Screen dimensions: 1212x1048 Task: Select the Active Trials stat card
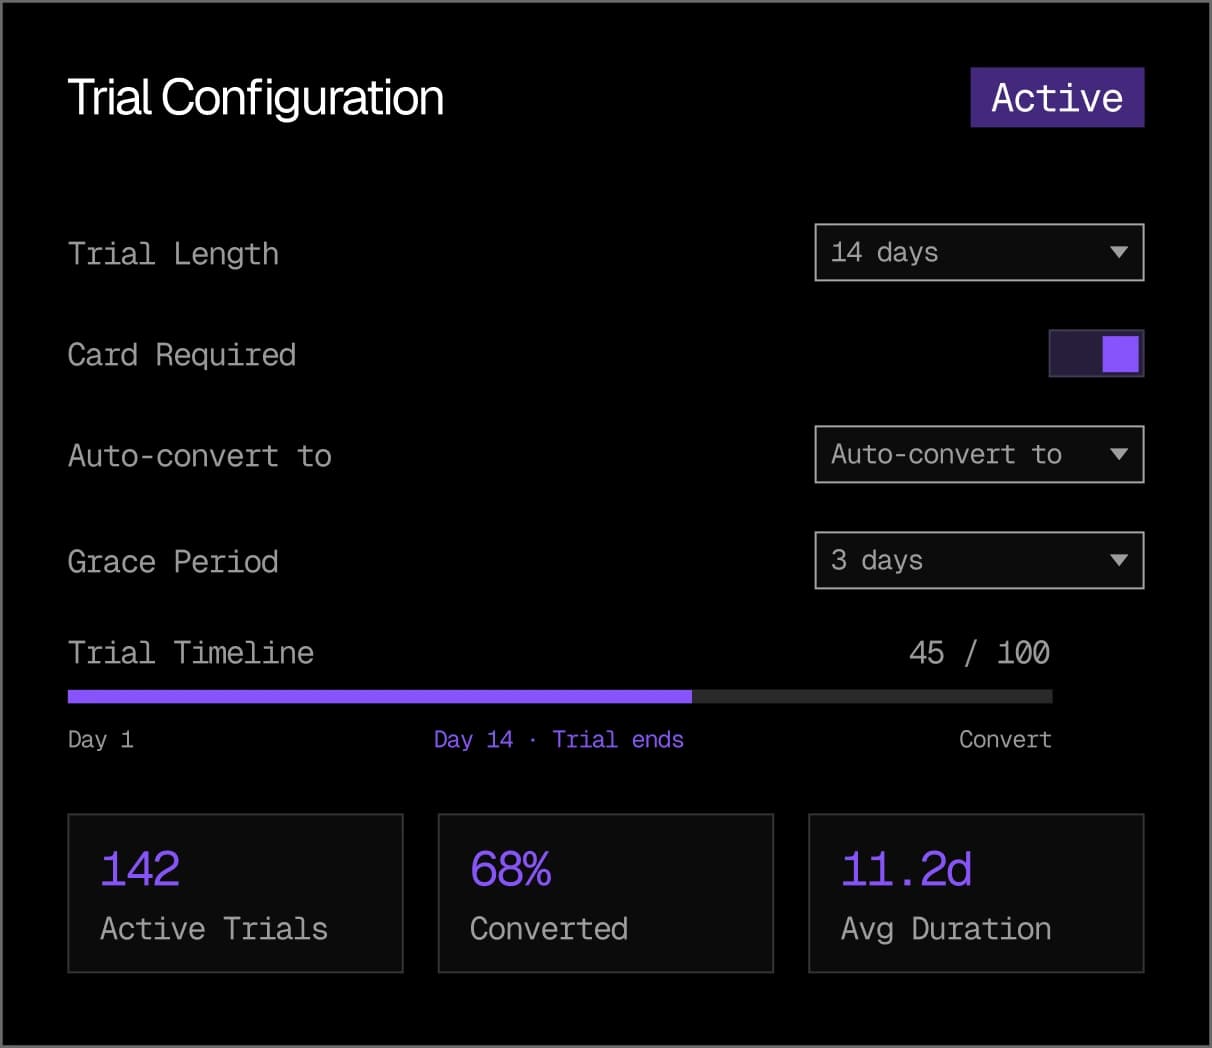(235, 893)
